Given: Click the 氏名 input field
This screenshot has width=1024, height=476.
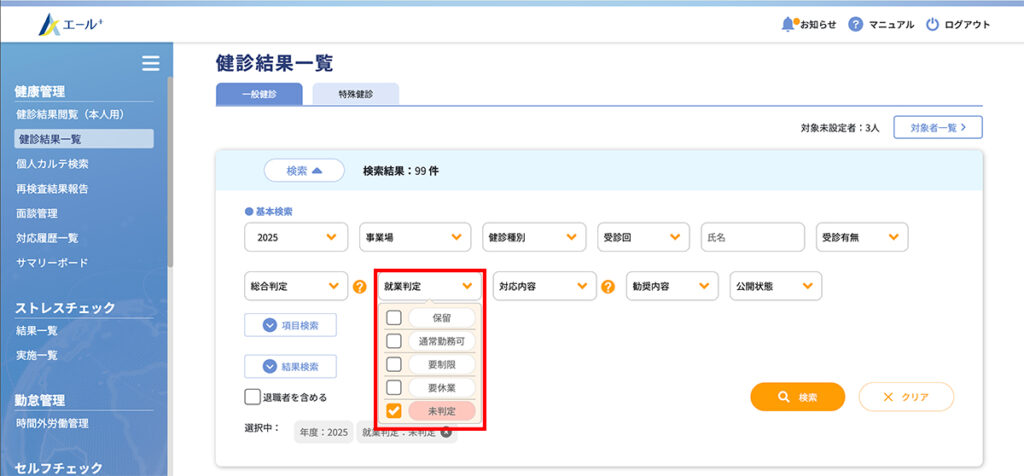Looking at the screenshot, I should [752, 237].
